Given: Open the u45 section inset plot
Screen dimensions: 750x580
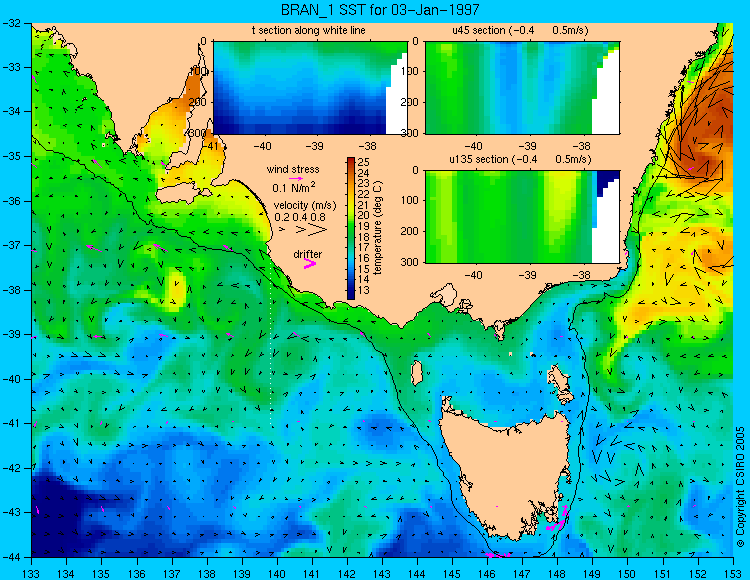Looking at the screenshot, I should 522,88.
